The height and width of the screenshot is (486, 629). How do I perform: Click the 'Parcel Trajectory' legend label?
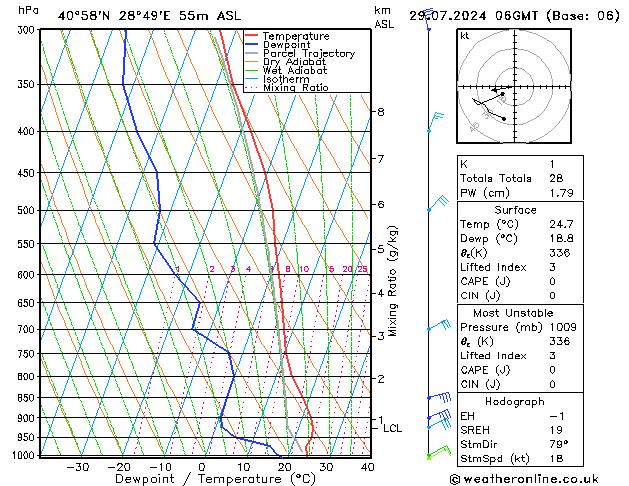309,53
